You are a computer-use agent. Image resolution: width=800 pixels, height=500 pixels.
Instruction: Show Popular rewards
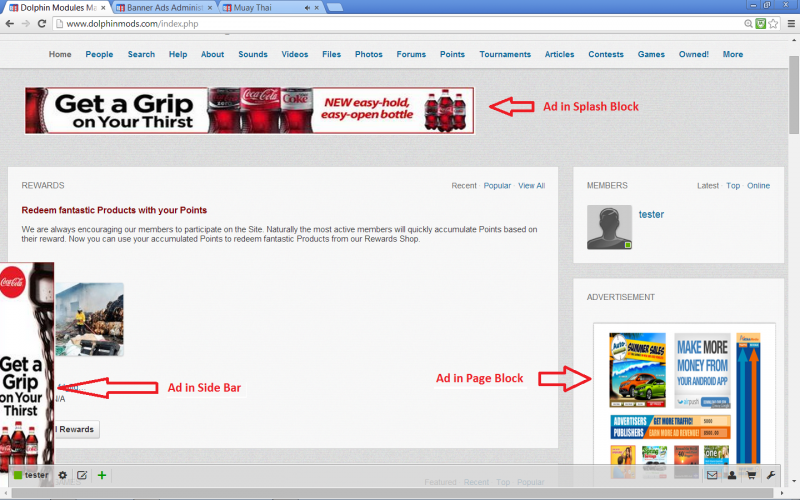[x=497, y=186]
